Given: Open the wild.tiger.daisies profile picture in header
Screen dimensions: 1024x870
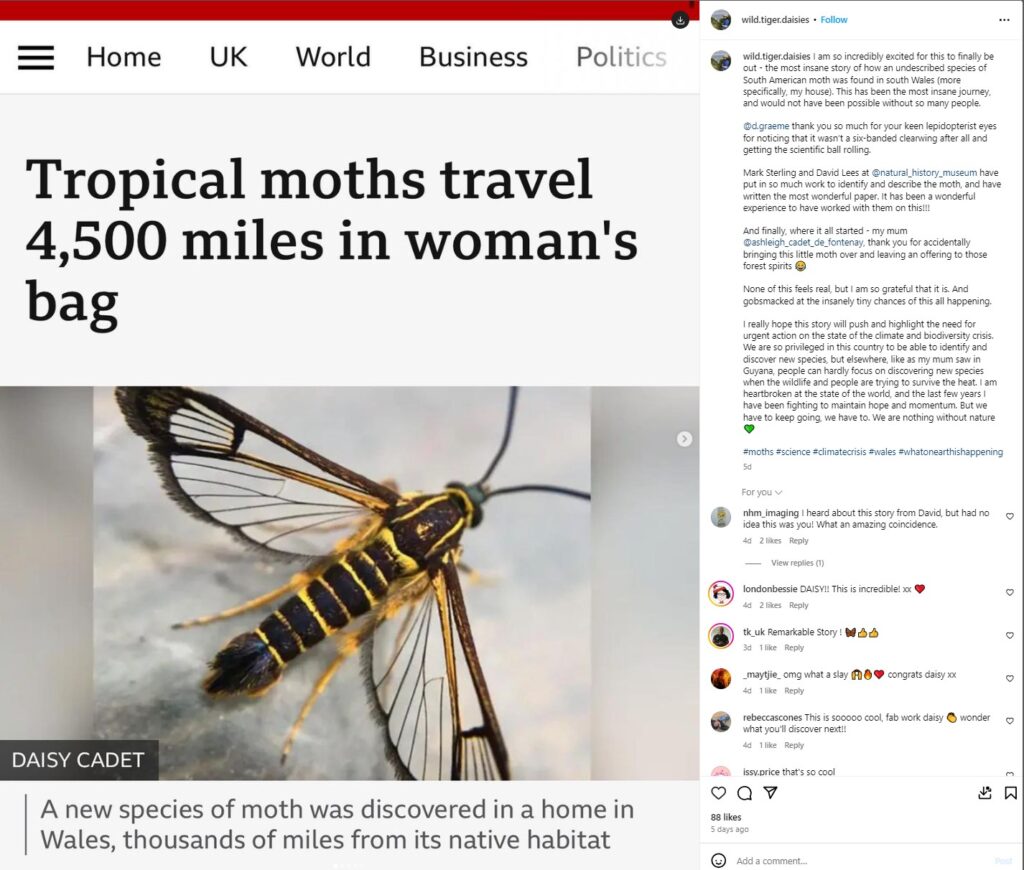Looking at the screenshot, I should (x=720, y=20).
